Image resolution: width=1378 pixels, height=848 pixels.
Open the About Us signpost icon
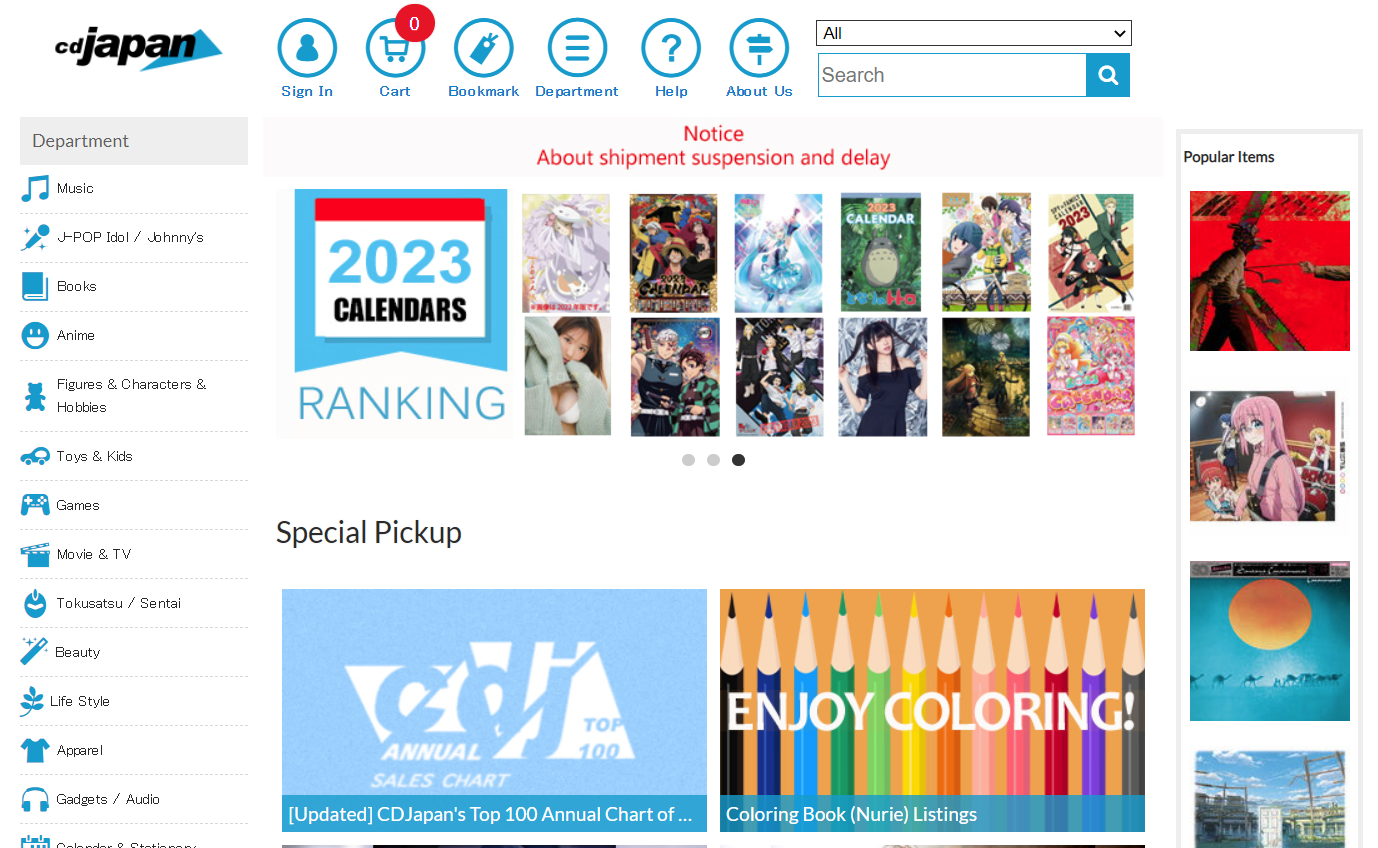coord(759,48)
